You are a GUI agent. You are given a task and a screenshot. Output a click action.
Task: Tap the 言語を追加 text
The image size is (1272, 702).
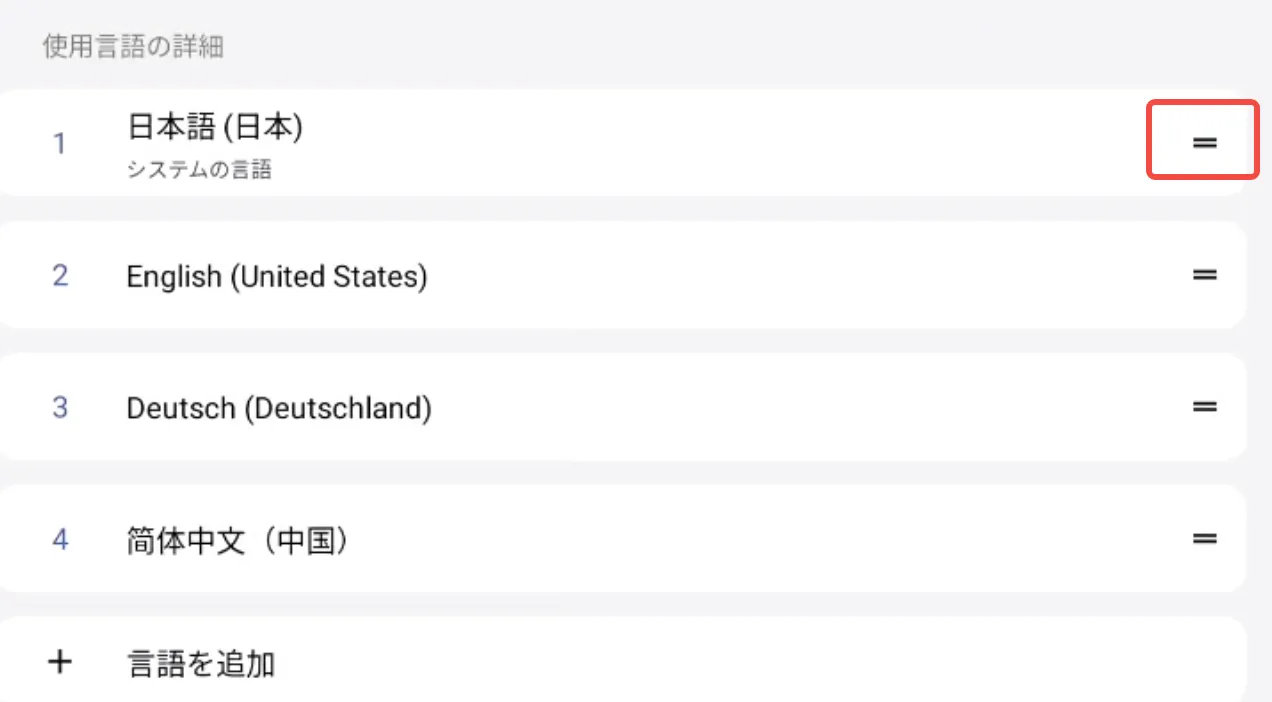pos(201,663)
